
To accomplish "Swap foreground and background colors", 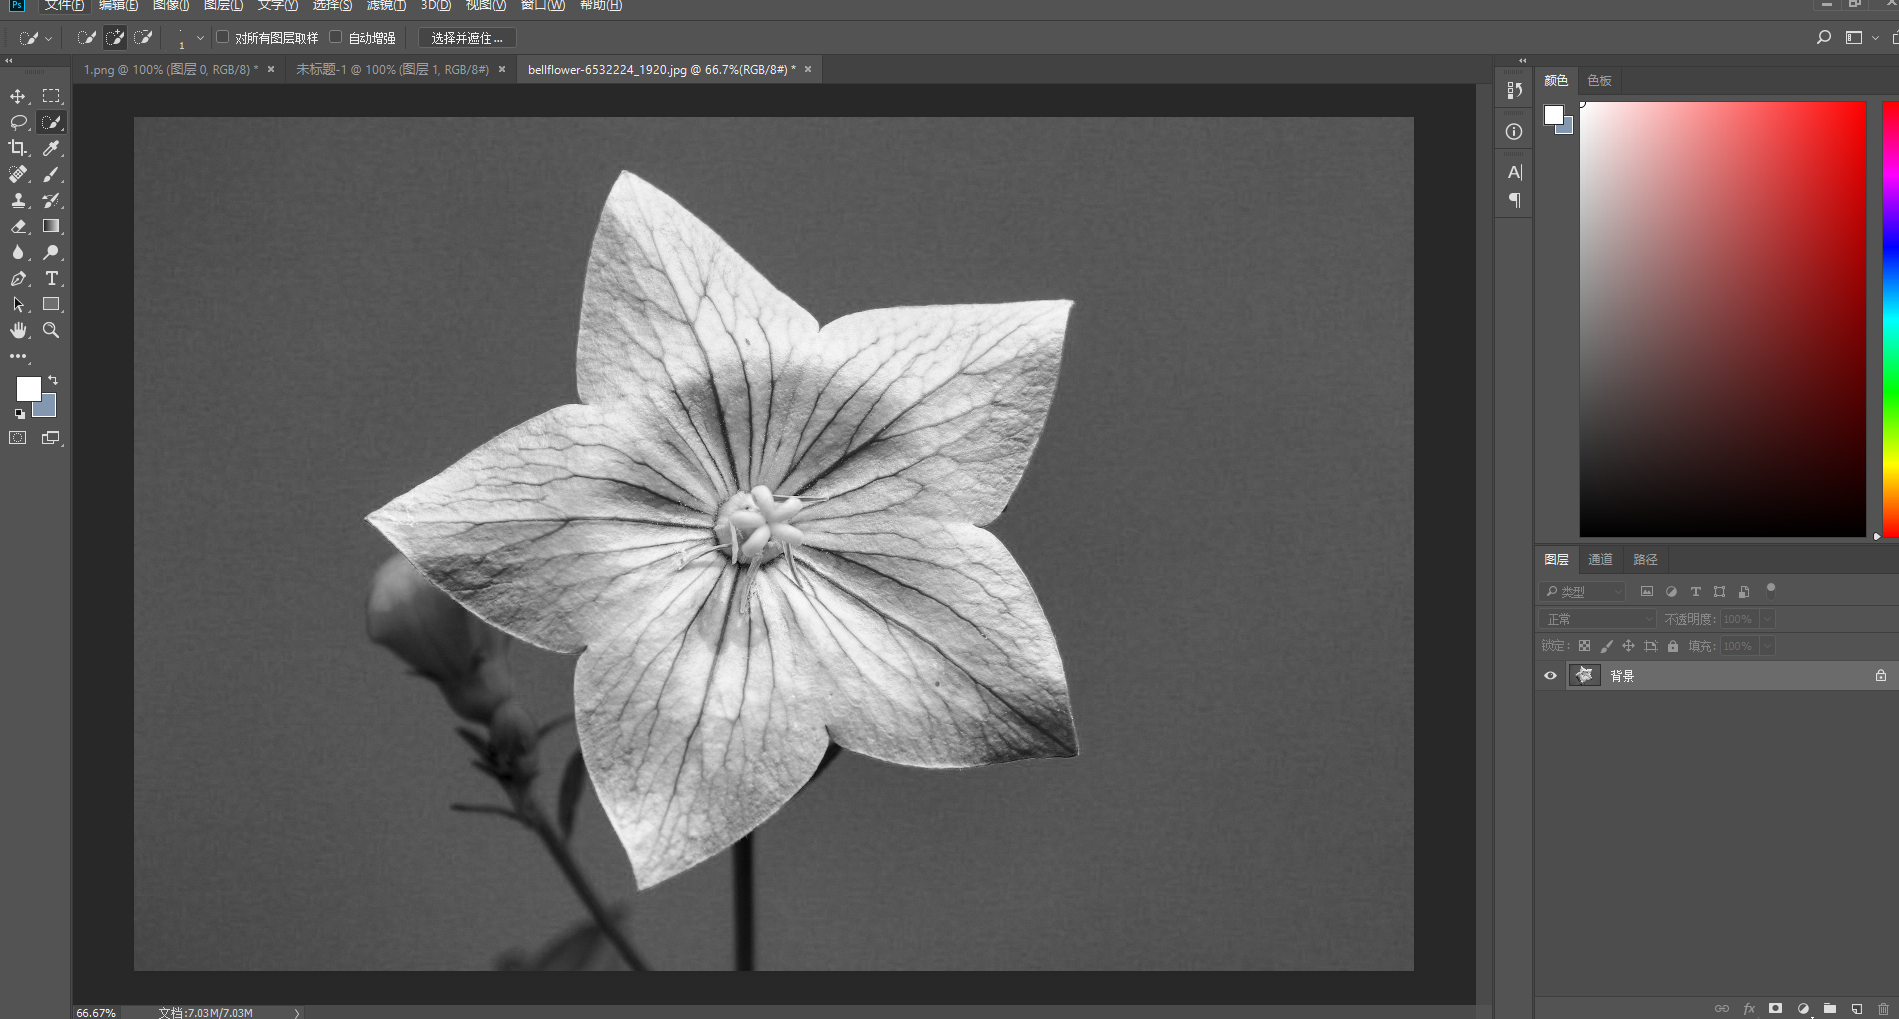I will [53, 380].
